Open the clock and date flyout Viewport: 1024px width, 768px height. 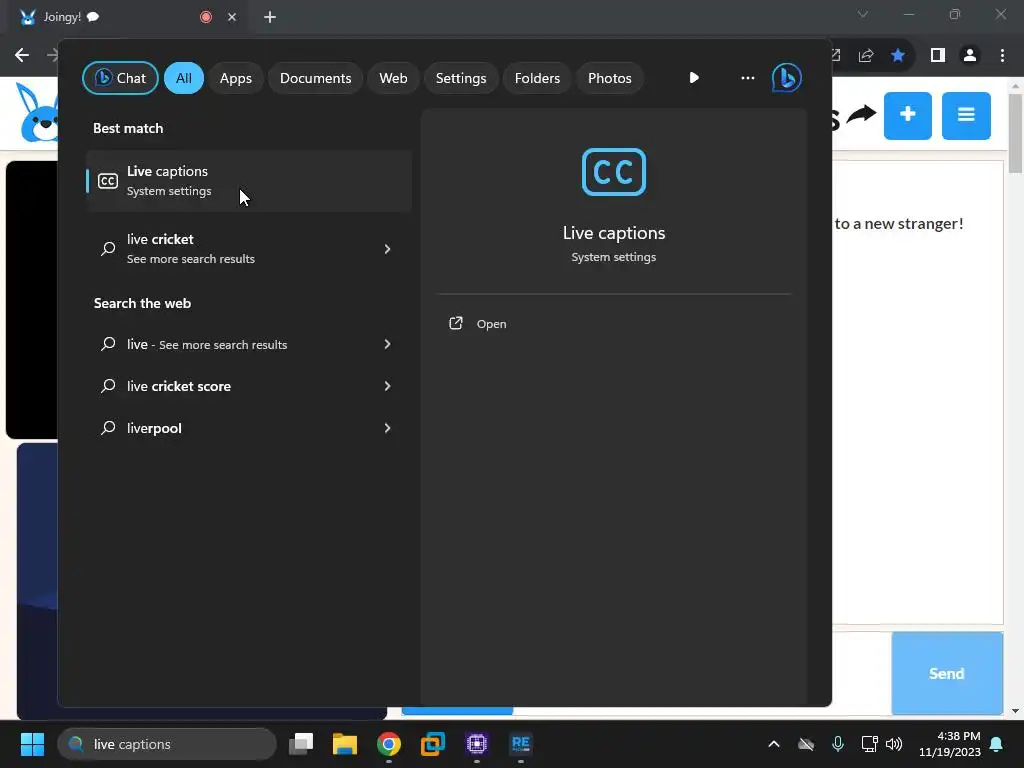click(x=950, y=744)
